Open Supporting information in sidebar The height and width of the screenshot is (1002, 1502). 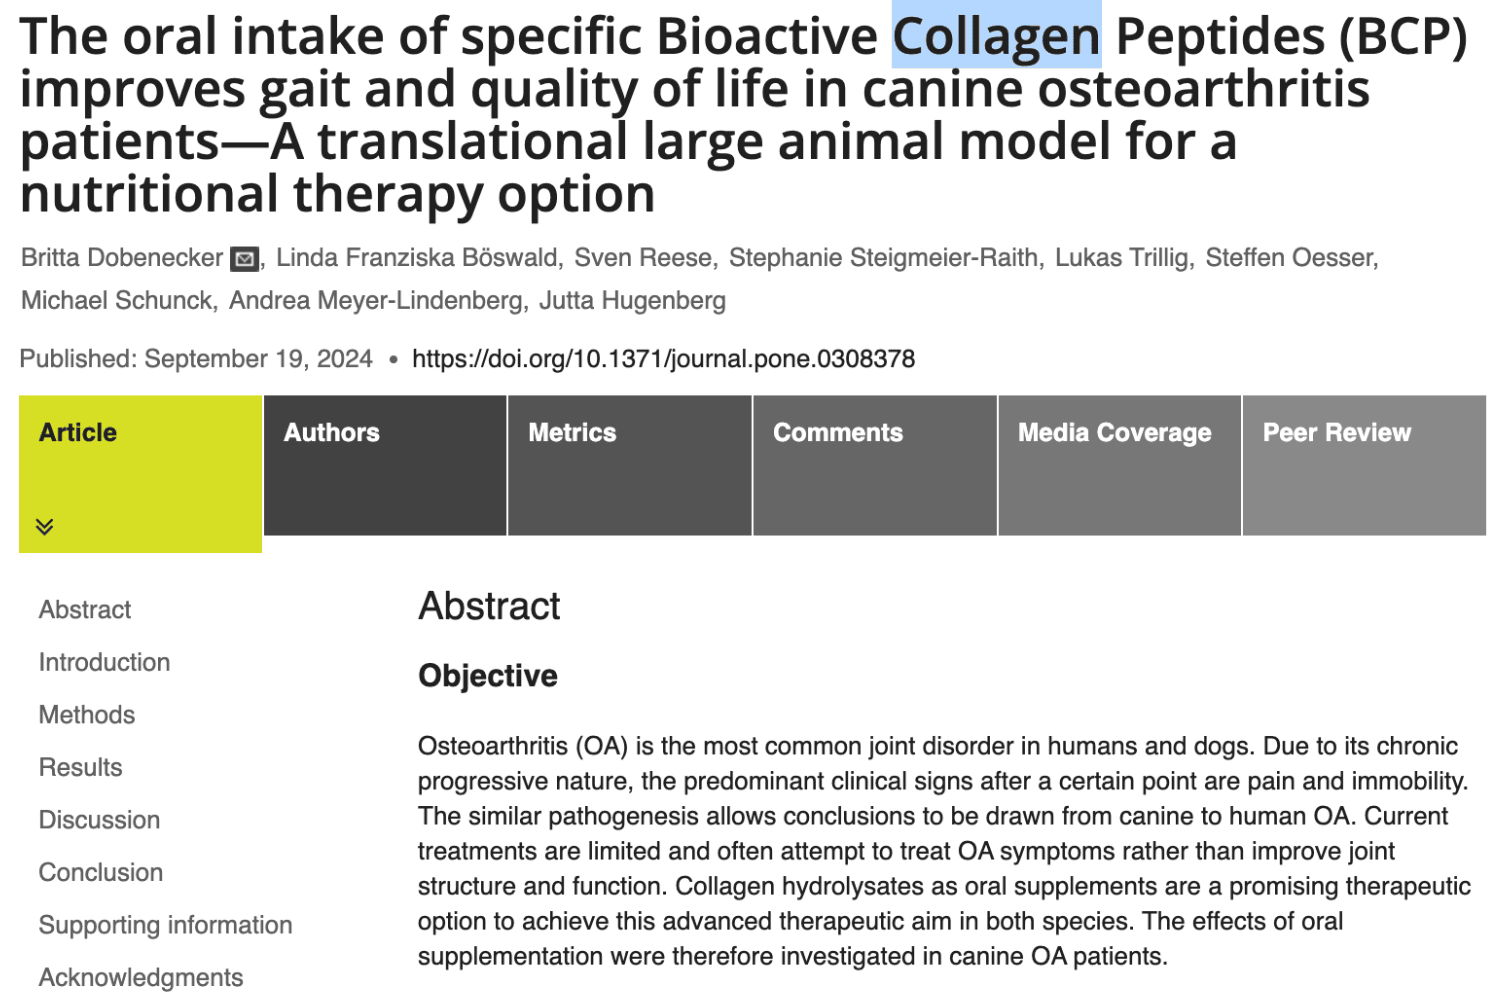165,925
